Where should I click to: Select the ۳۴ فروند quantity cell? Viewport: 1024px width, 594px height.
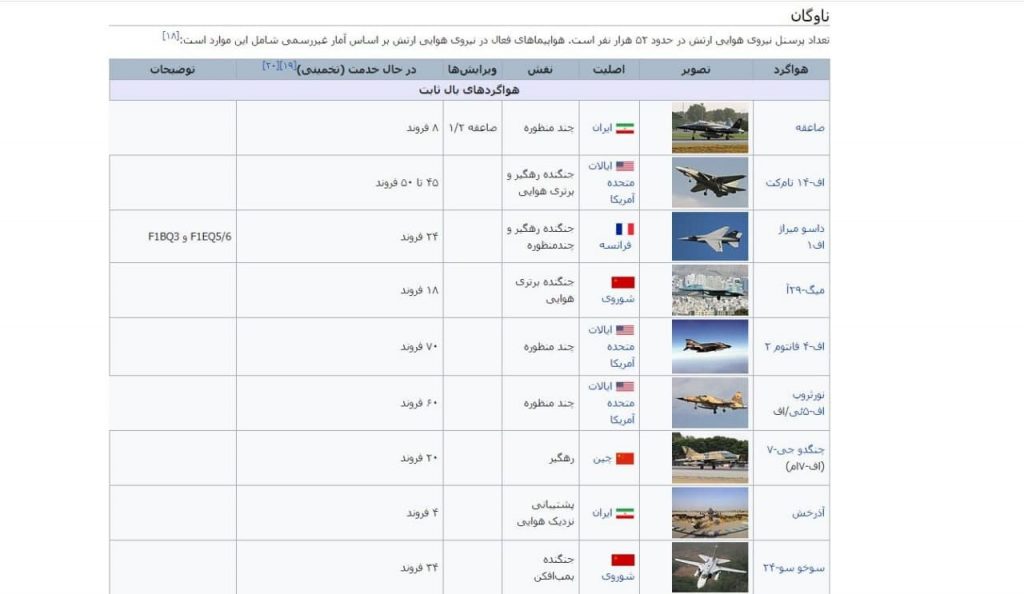pyautogui.click(x=340, y=567)
